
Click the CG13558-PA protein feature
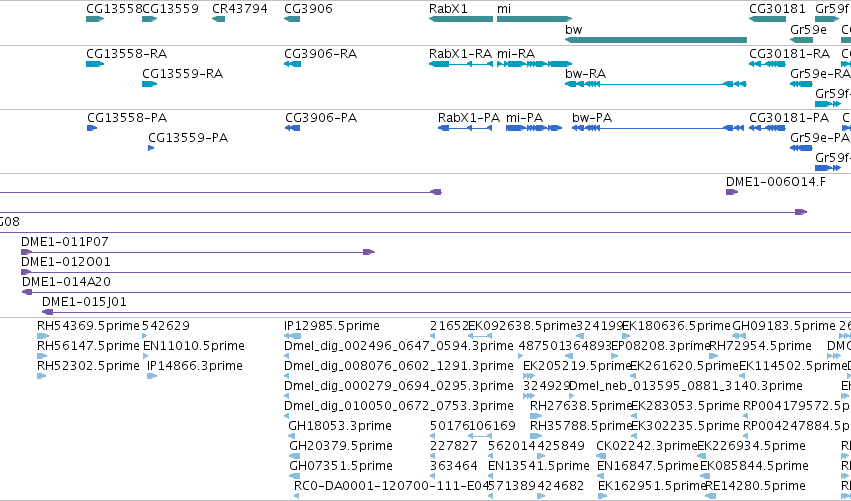[x=92, y=128]
